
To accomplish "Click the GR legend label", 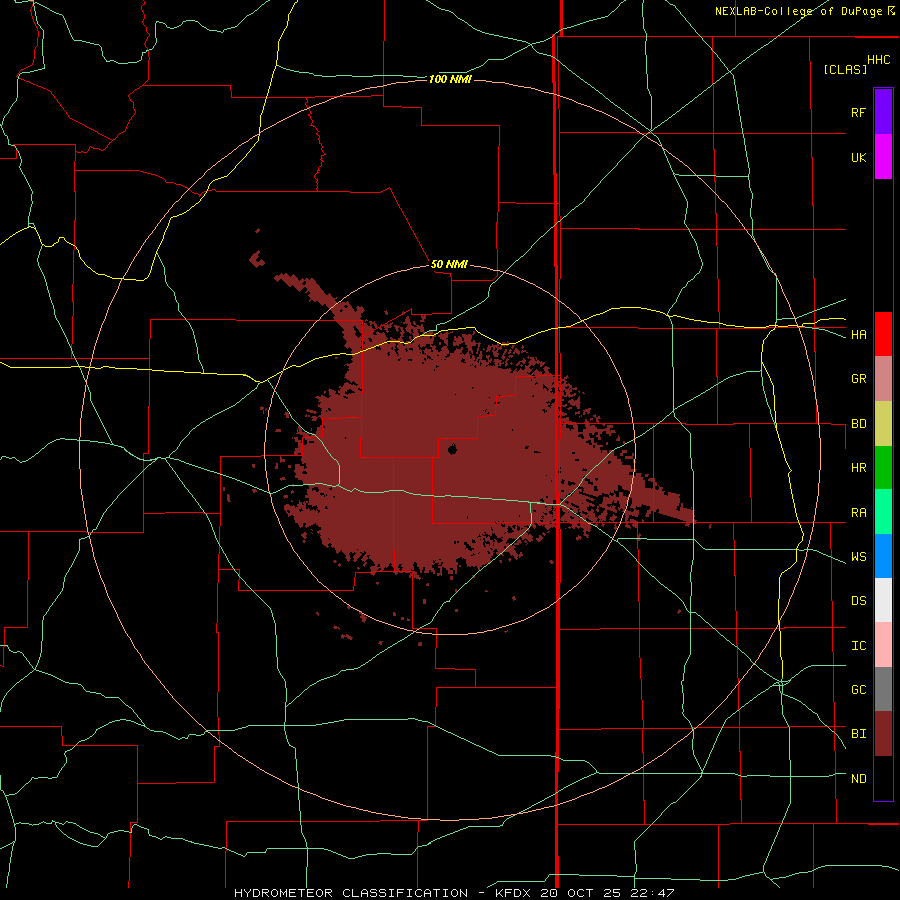I will pos(858,379).
